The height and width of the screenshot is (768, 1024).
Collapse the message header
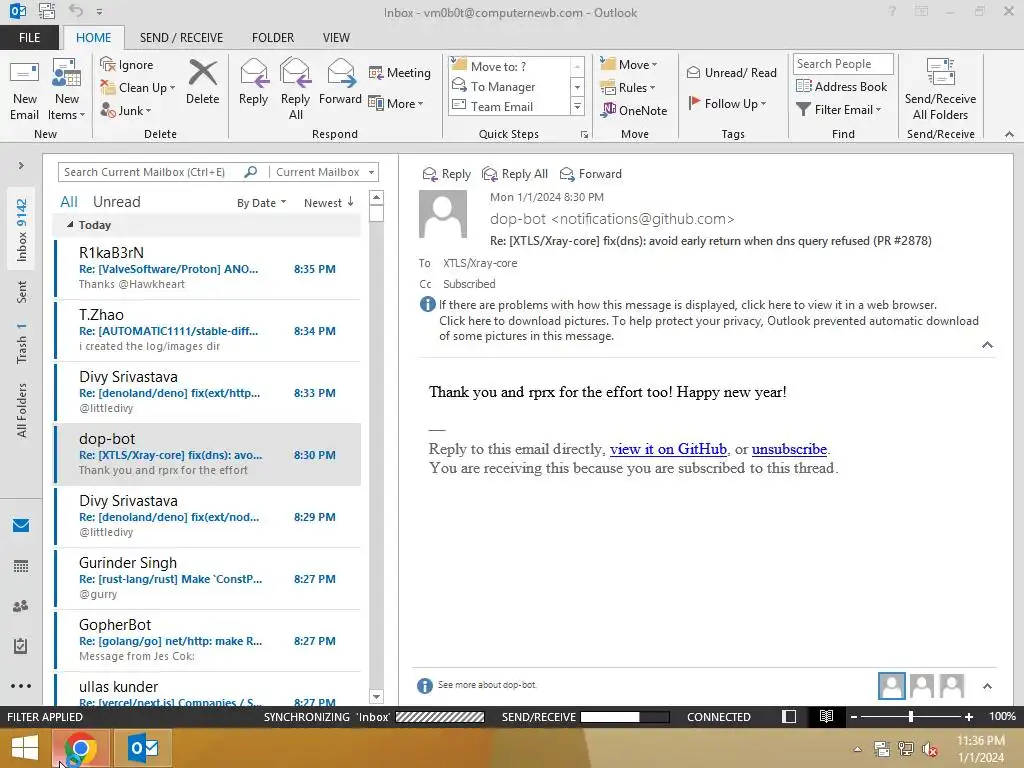coord(987,345)
